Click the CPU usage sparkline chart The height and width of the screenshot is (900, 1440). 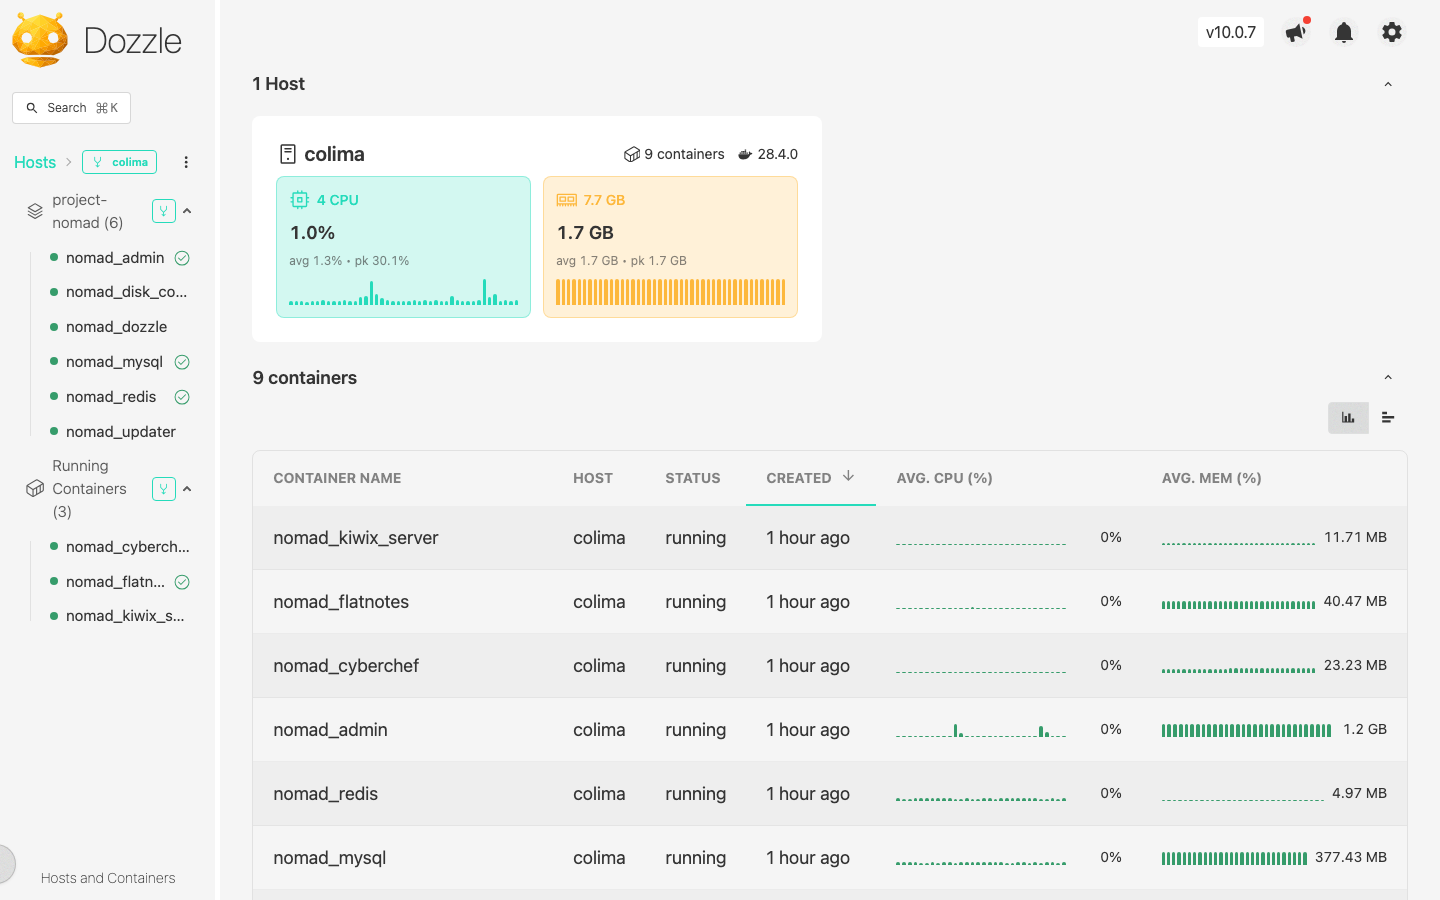pos(403,292)
